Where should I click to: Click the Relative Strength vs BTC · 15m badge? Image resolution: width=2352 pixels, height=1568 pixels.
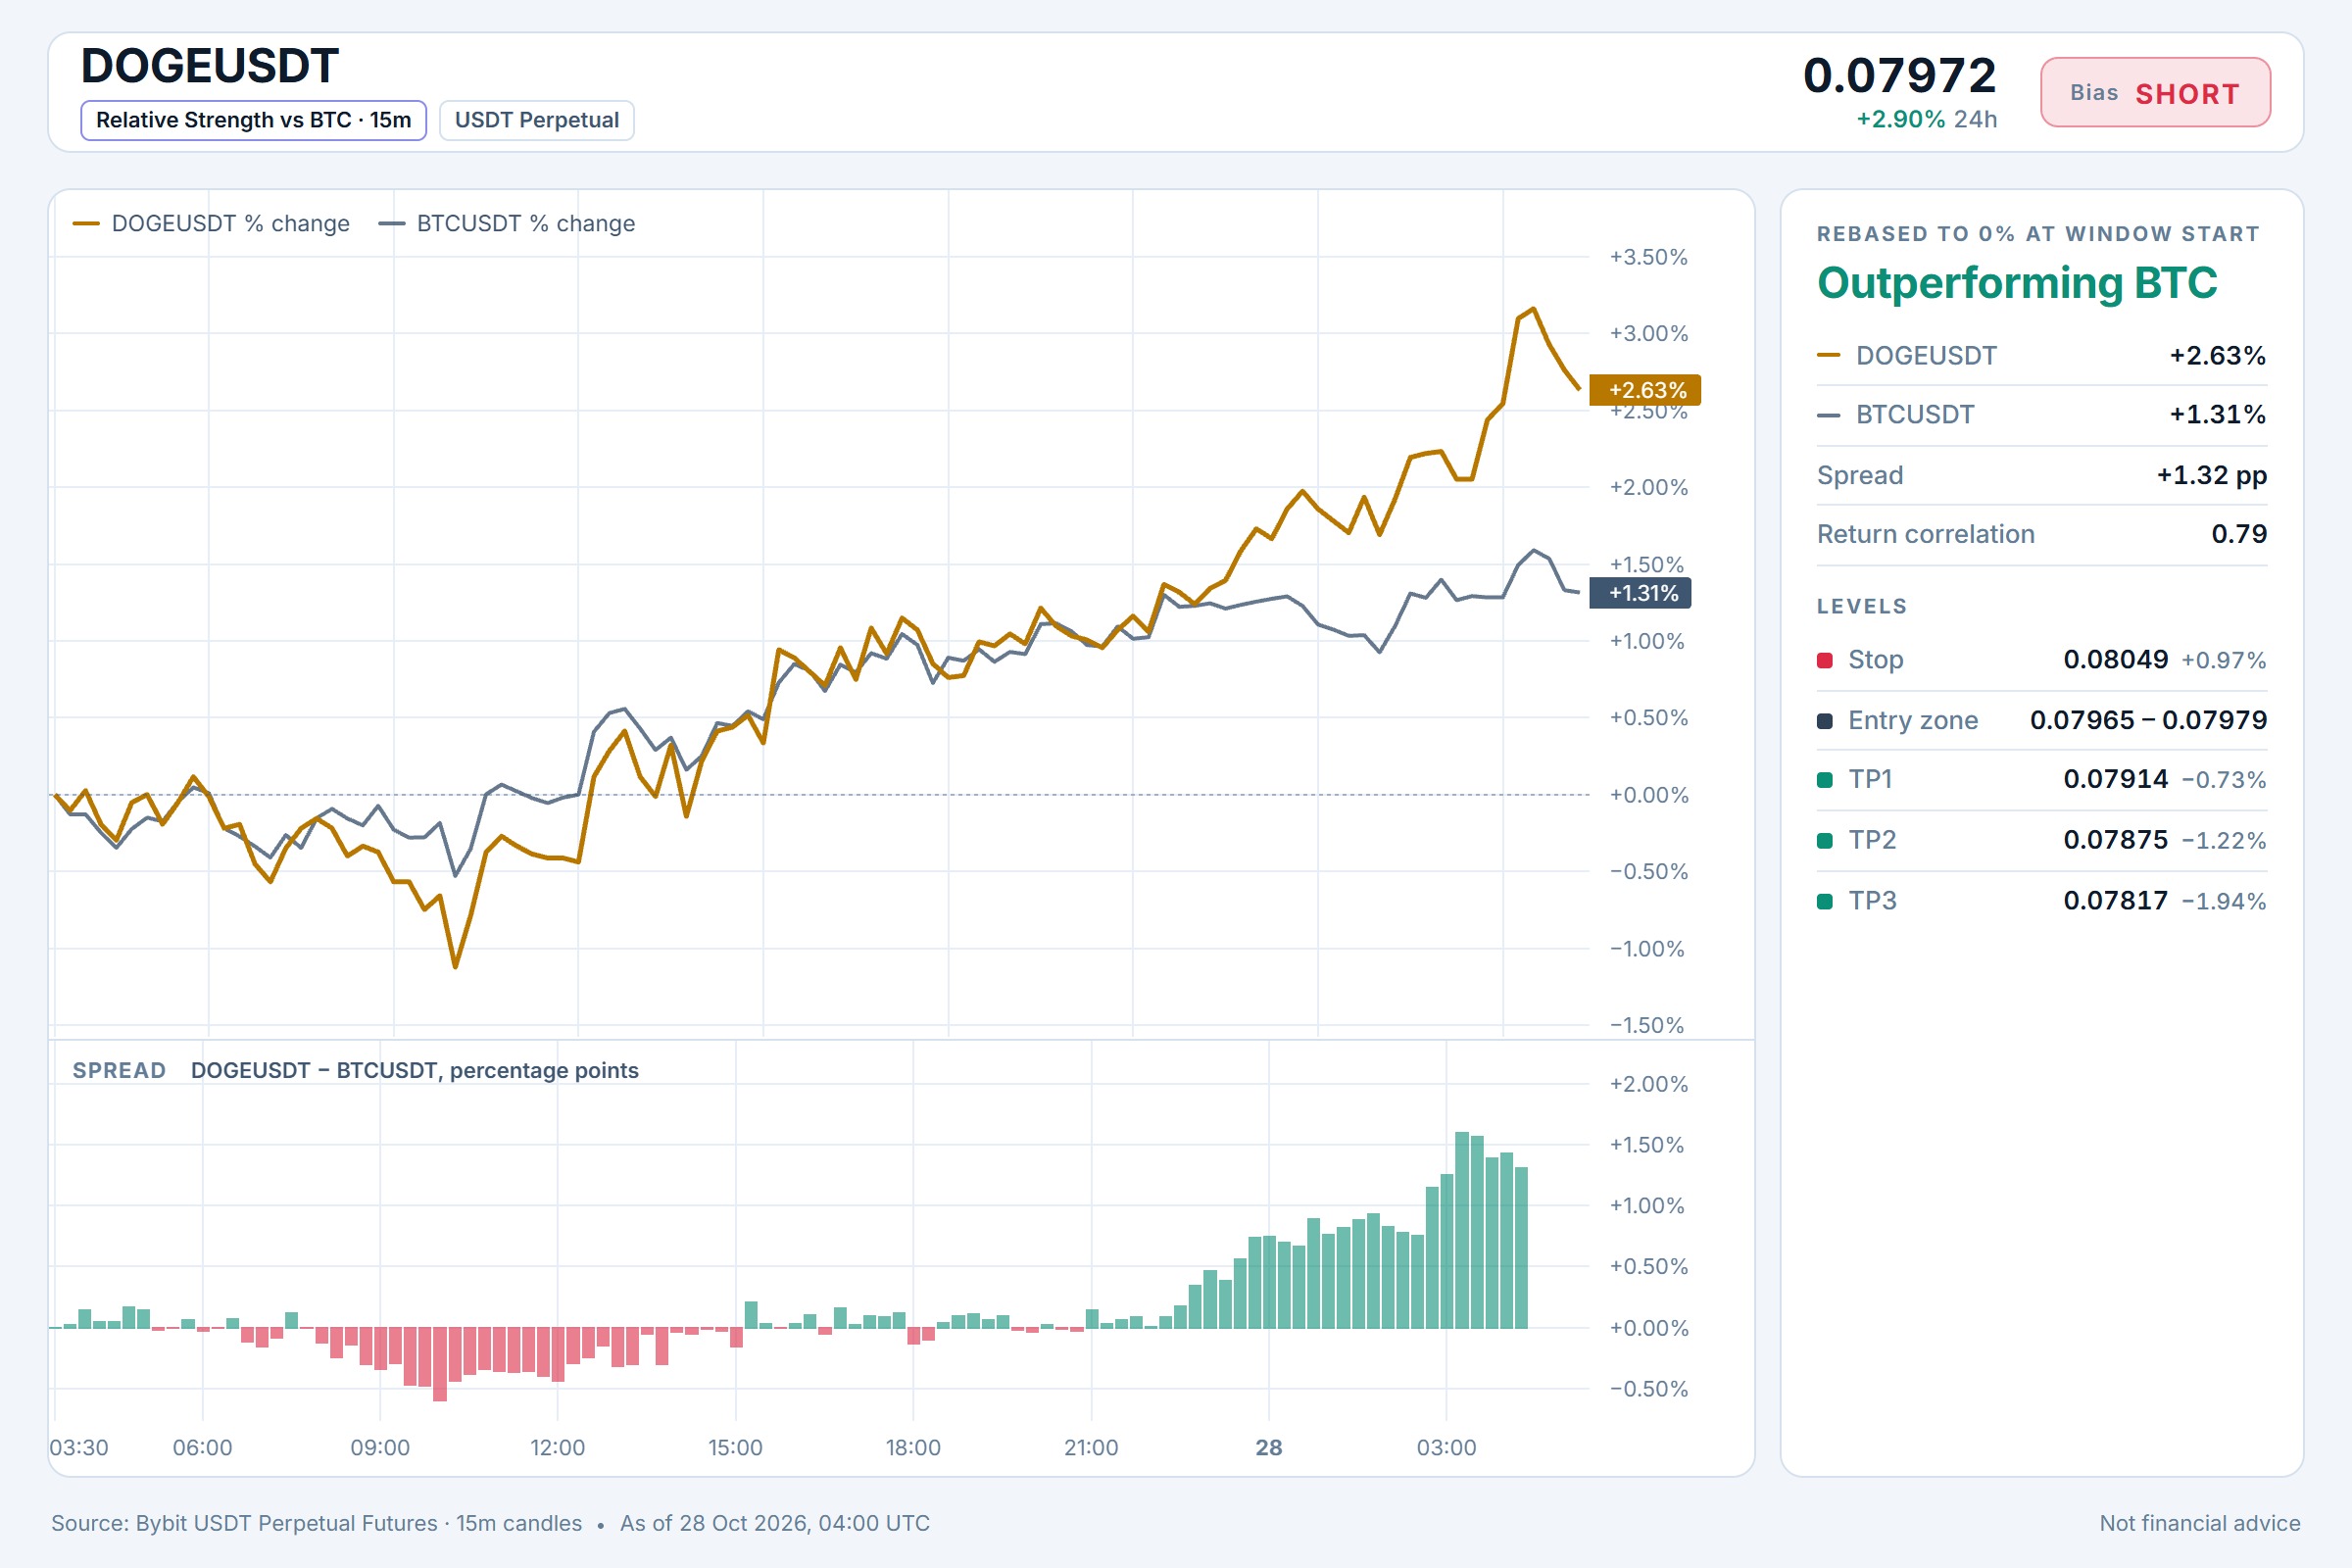[253, 120]
